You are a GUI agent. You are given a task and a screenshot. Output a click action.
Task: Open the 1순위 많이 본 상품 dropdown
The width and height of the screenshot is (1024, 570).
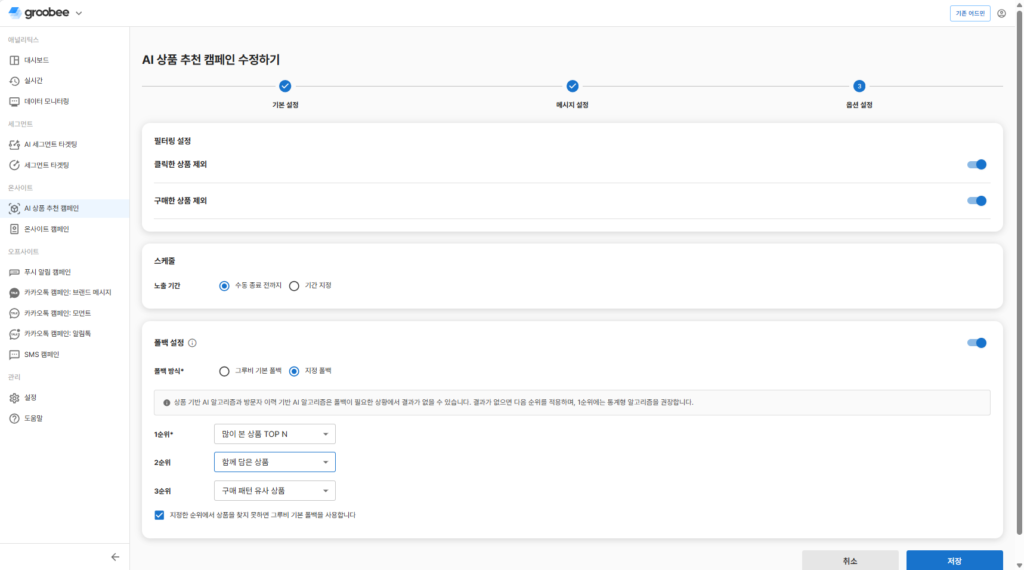[x=274, y=434]
